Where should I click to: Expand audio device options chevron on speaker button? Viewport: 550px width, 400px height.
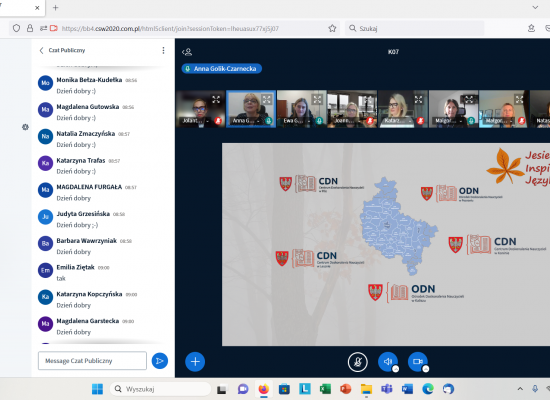point(395,369)
